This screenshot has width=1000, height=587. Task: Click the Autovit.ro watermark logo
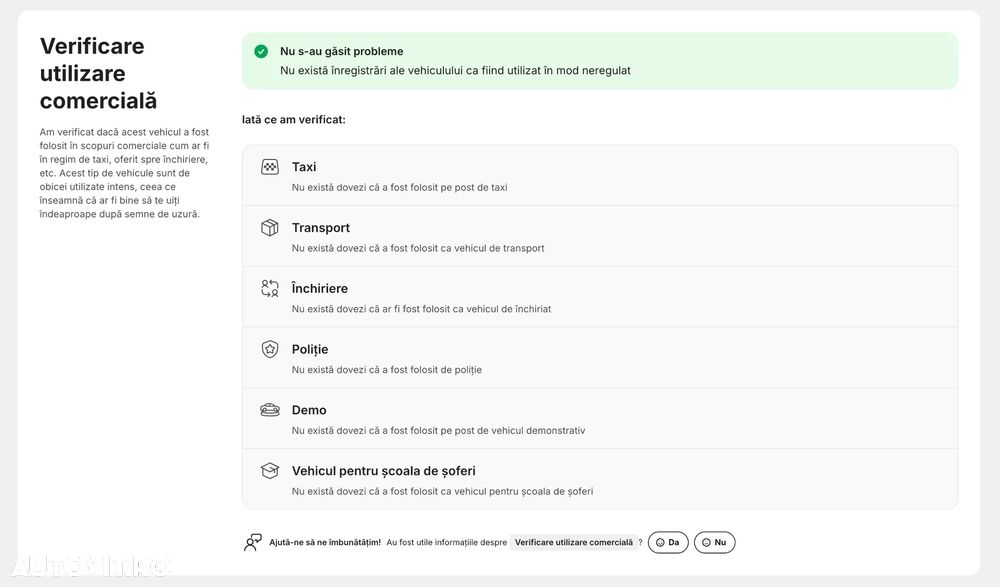(90, 566)
